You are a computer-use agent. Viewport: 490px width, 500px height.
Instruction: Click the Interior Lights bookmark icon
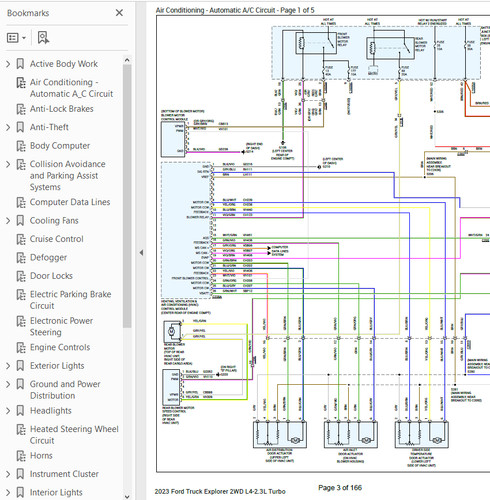coord(20,492)
